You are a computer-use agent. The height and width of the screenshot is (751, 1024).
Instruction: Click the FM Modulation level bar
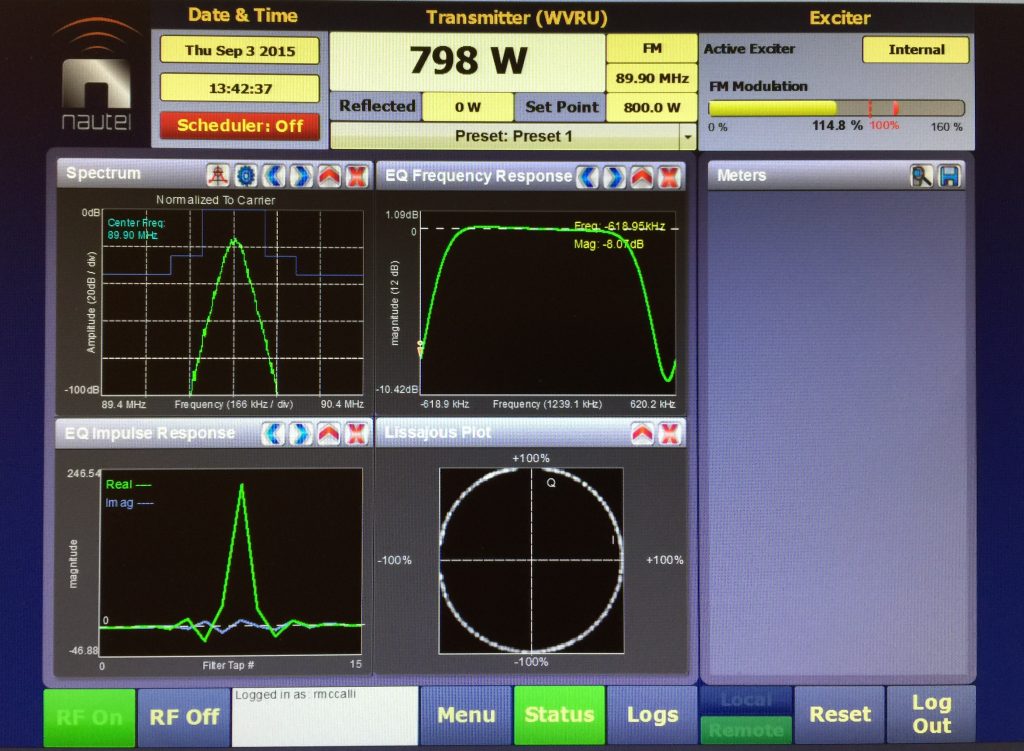point(837,108)
